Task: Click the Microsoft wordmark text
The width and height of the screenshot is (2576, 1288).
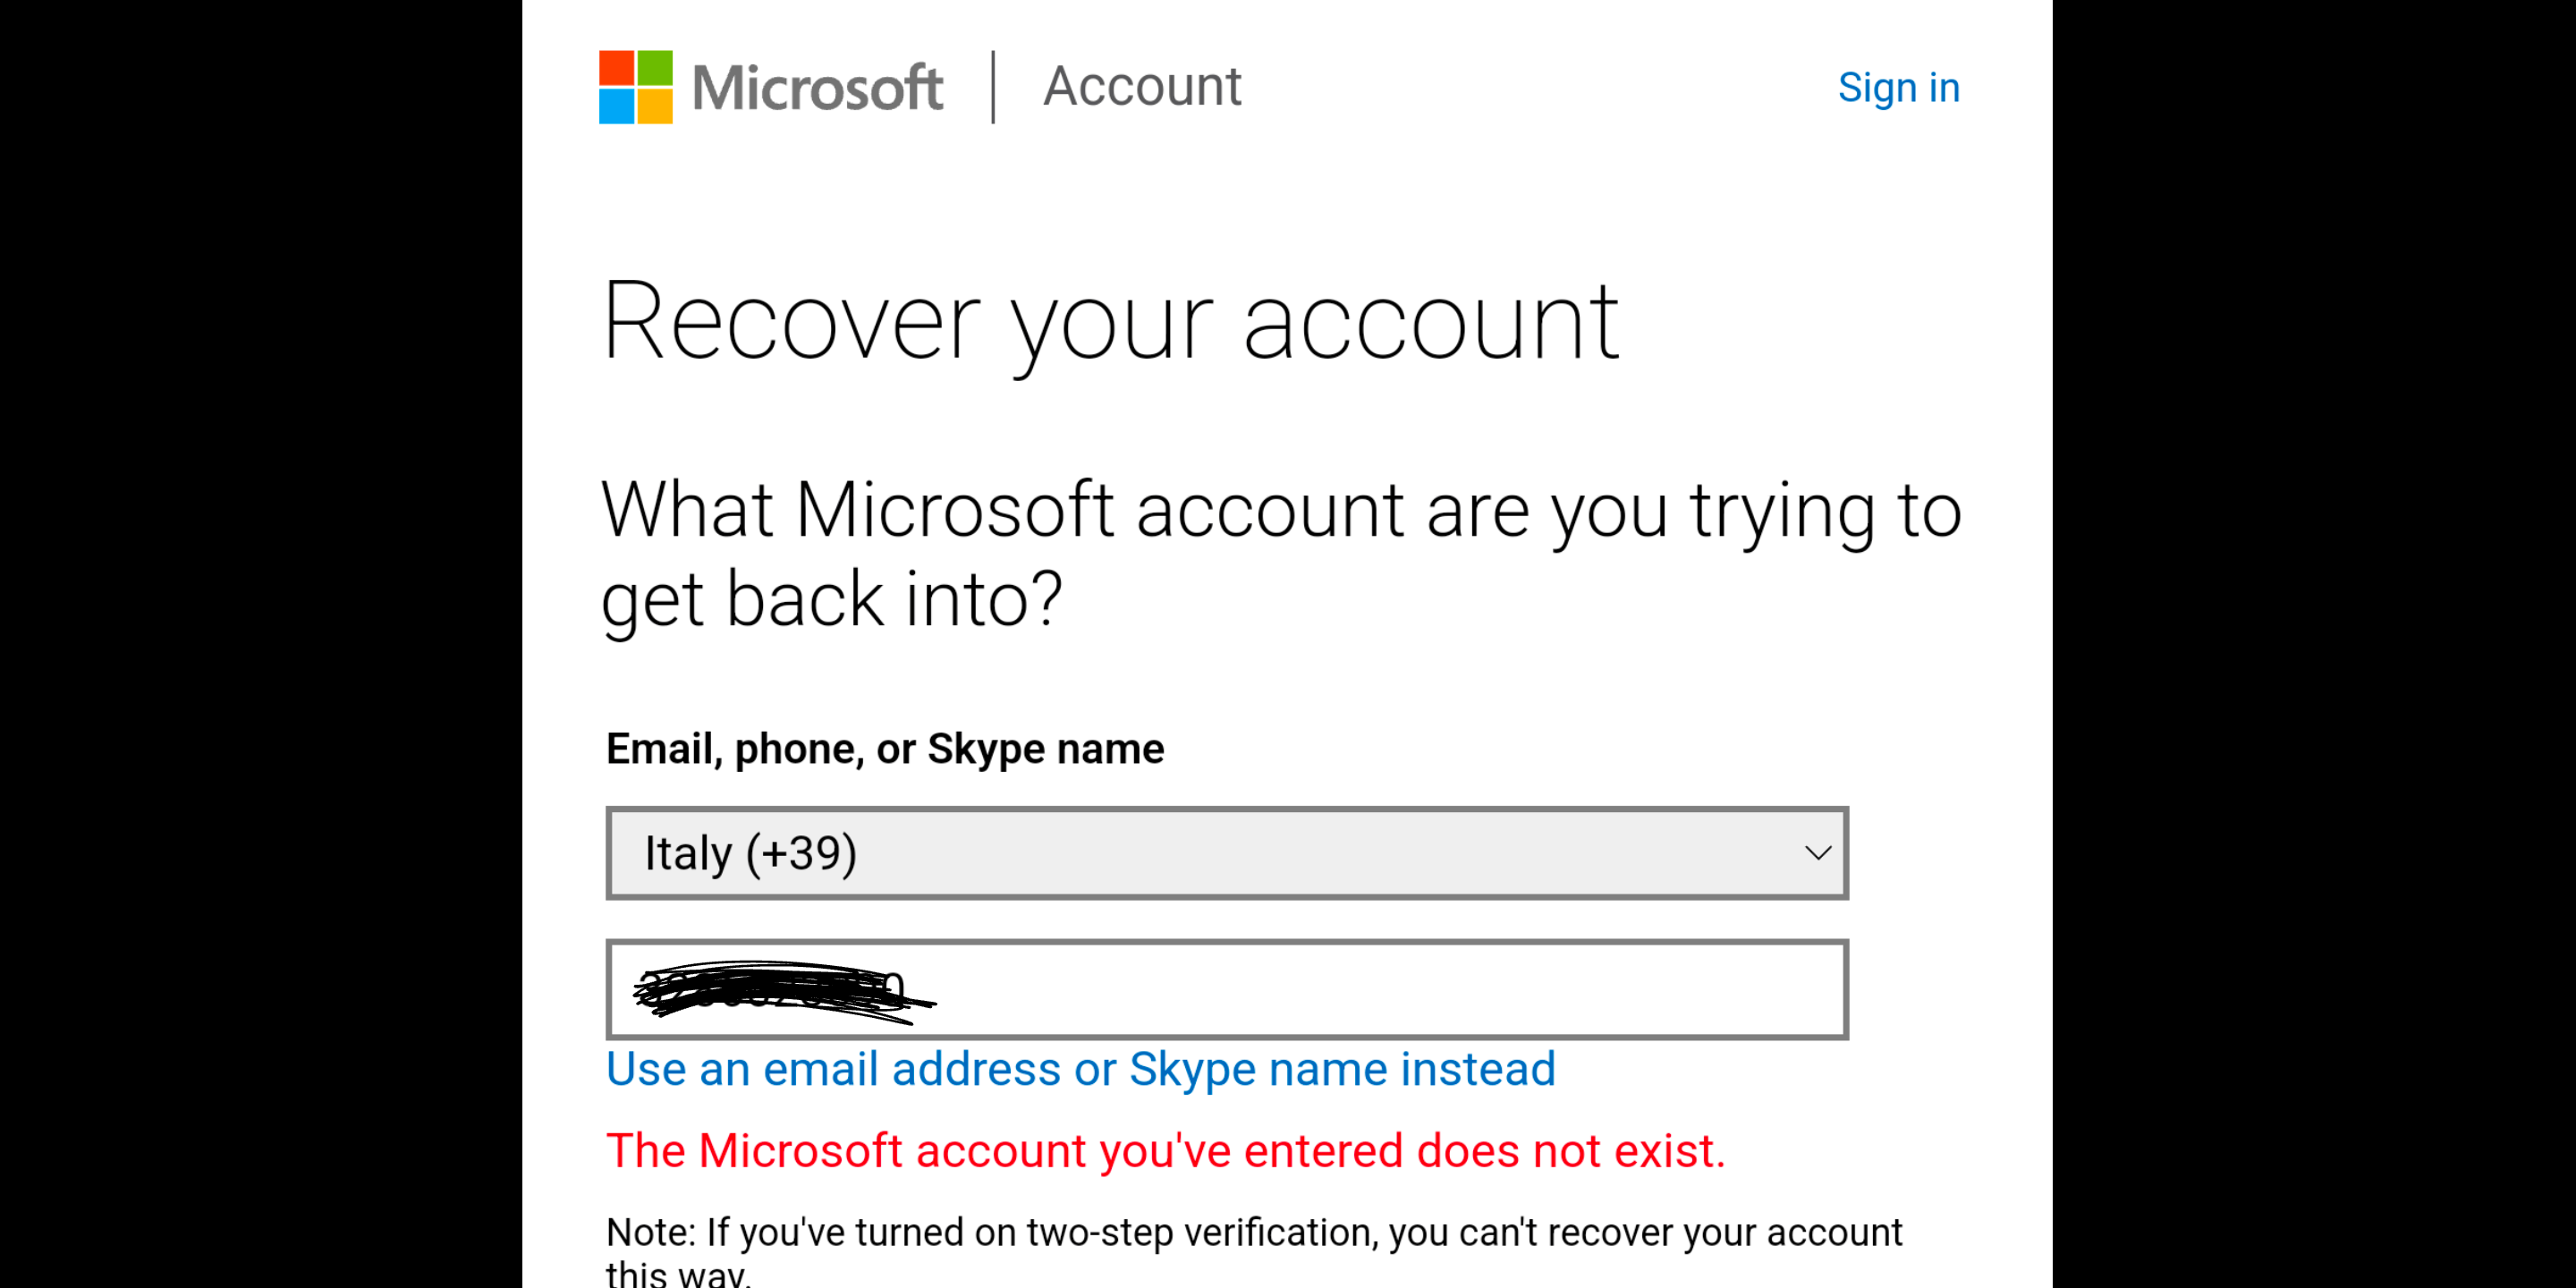Action: click(817, 88)
